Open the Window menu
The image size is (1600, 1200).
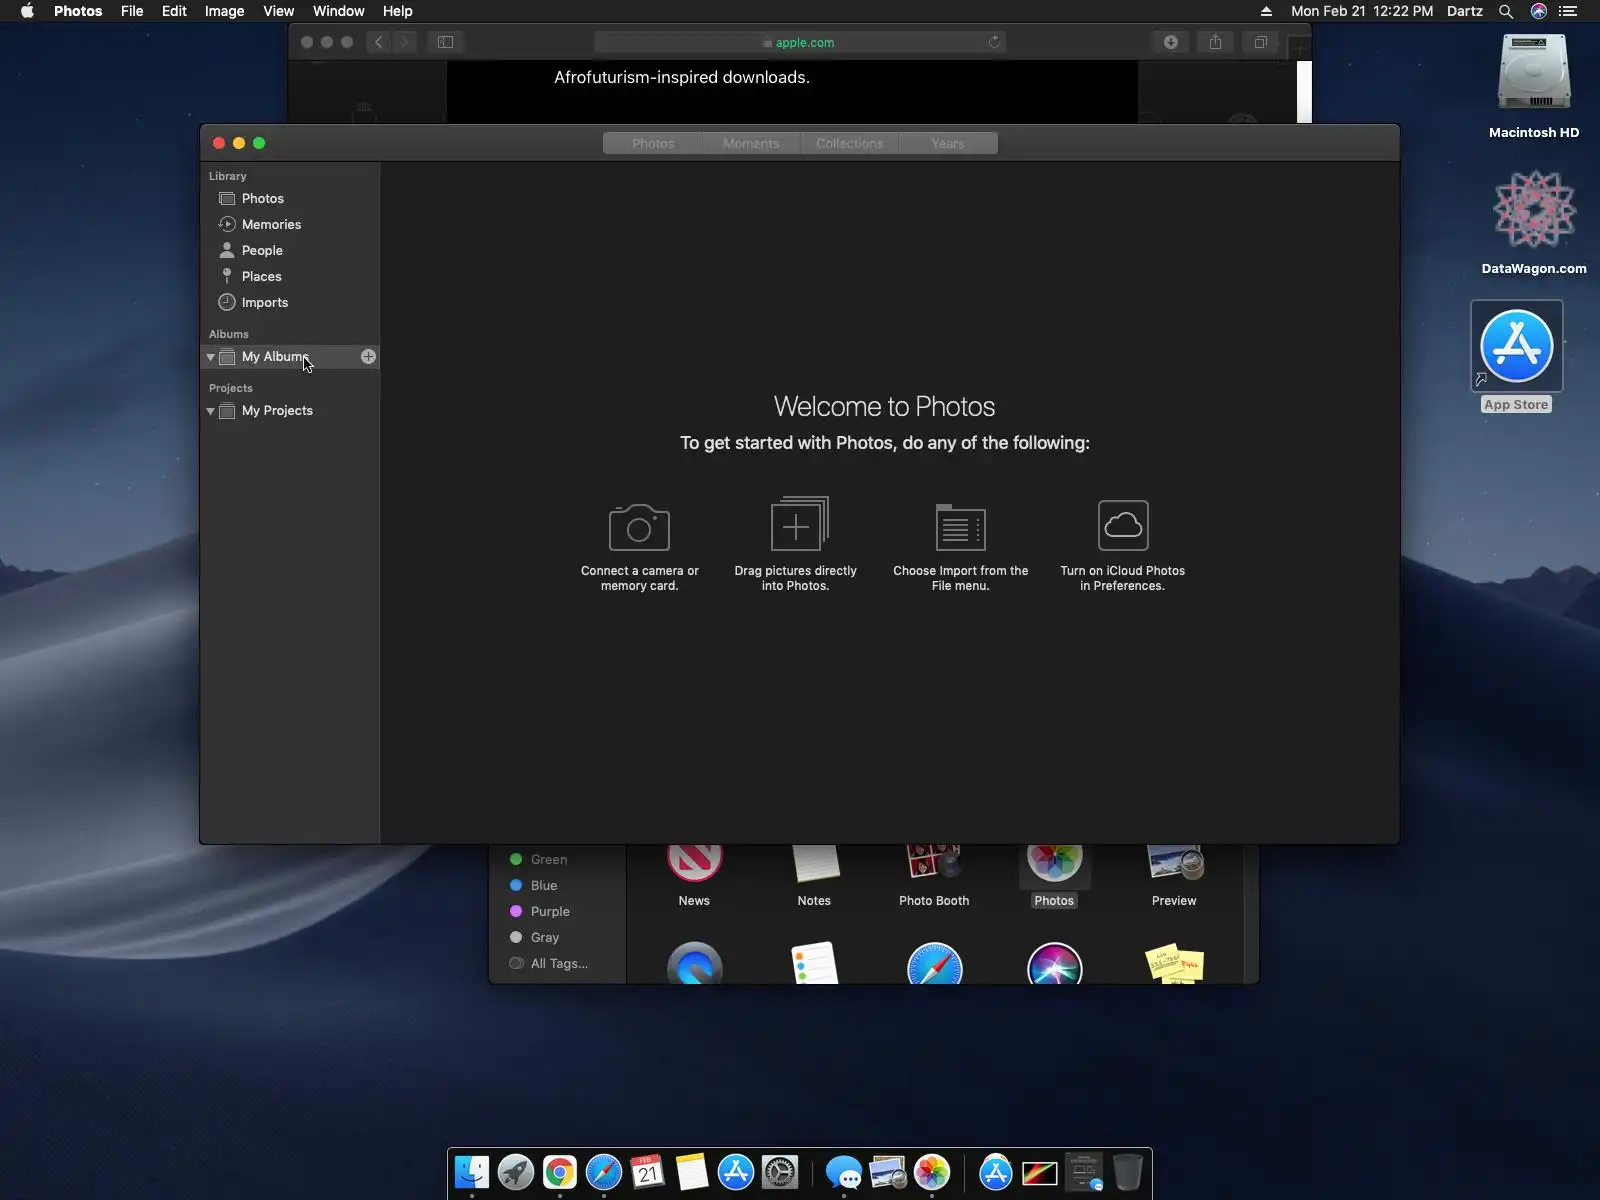338,11
